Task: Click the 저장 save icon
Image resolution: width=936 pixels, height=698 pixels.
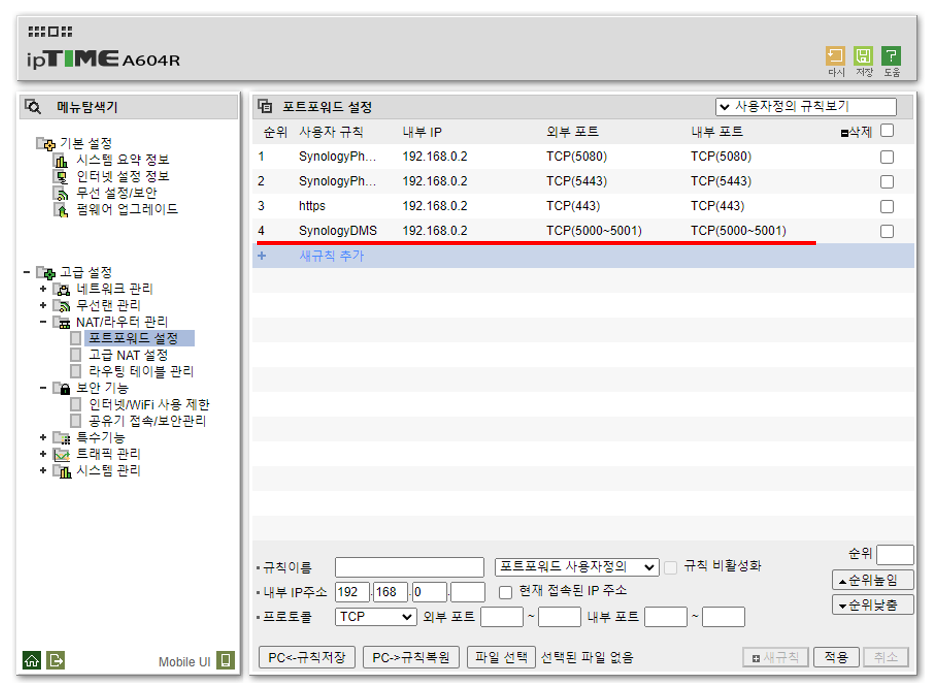Action: click(863, 56)
